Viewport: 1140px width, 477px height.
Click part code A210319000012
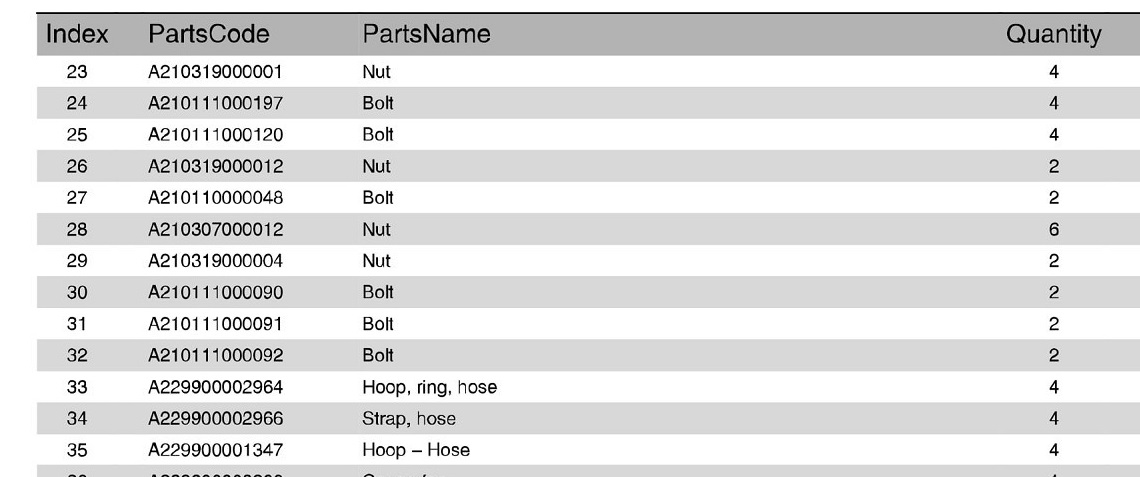coord(215,167)
